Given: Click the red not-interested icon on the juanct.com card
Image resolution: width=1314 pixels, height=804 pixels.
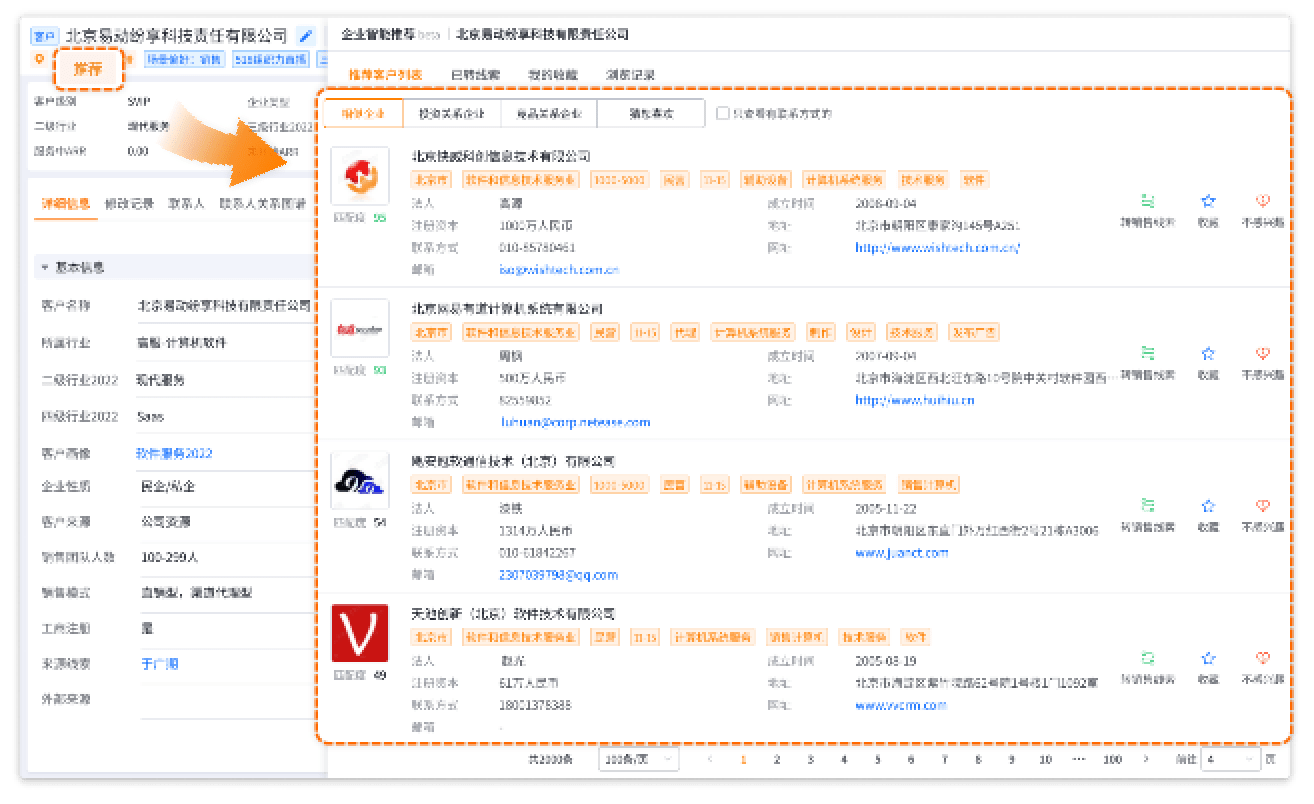Looking at the screenshot, I should point(1263,506).
